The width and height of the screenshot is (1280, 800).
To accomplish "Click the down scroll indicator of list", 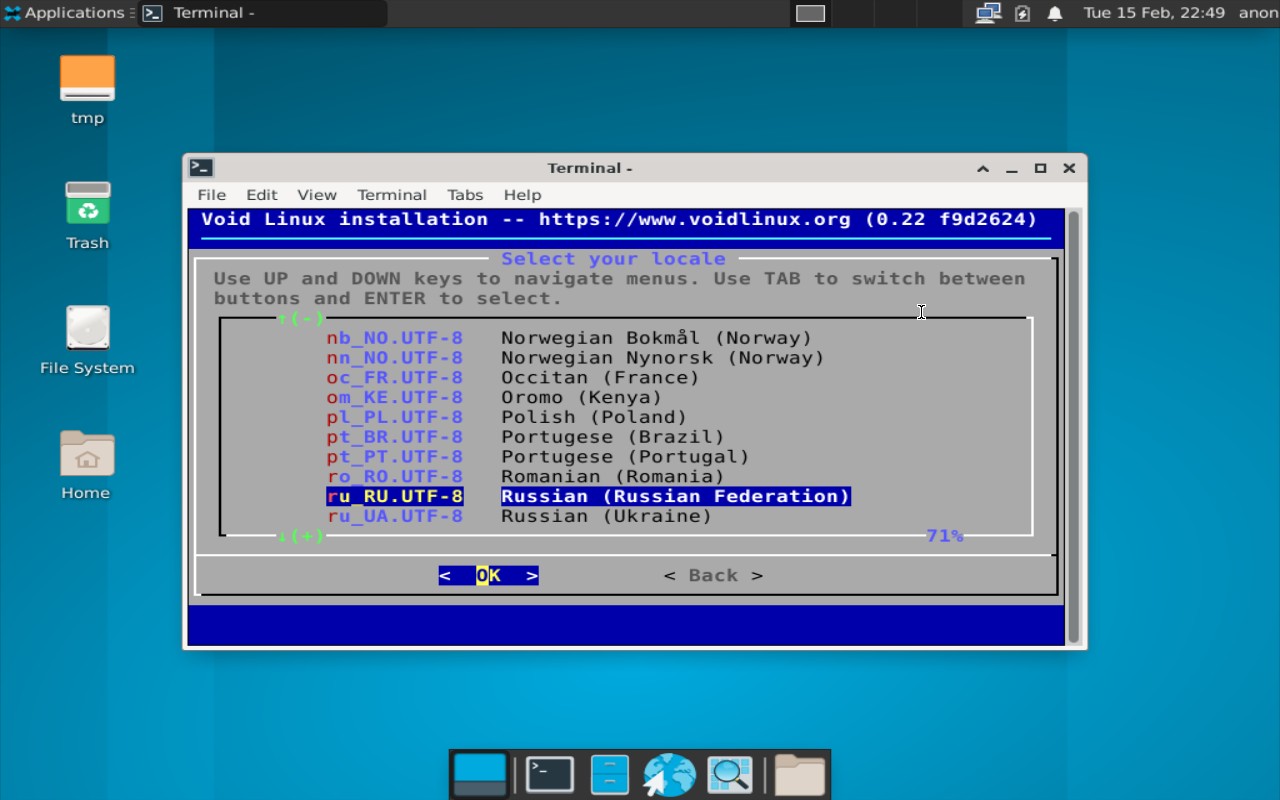I will pos(301,536).
